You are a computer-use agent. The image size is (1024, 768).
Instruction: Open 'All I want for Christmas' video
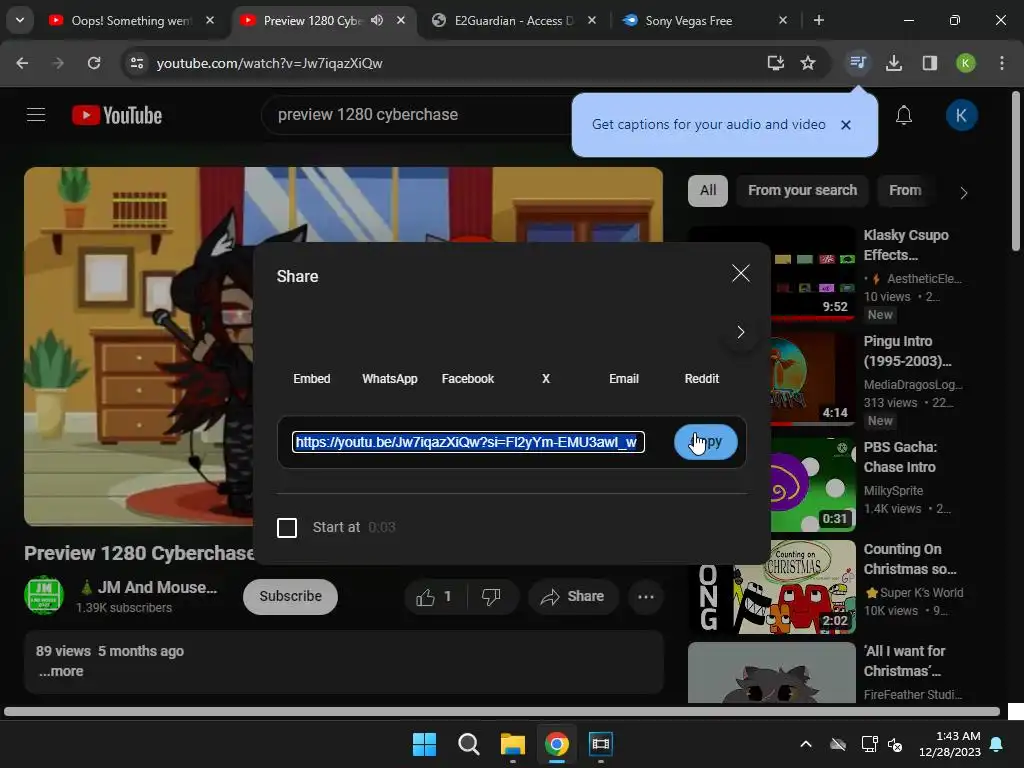pyautogui.click(x=904, y=661)
